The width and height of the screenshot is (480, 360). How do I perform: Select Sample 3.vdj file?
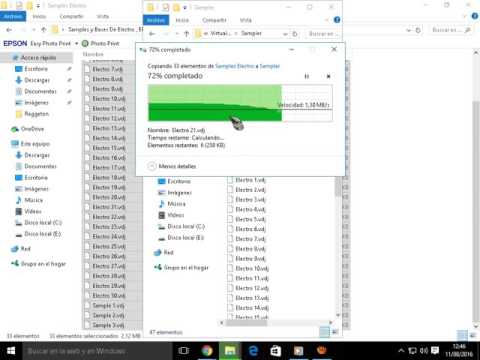[x=108, y=325]
